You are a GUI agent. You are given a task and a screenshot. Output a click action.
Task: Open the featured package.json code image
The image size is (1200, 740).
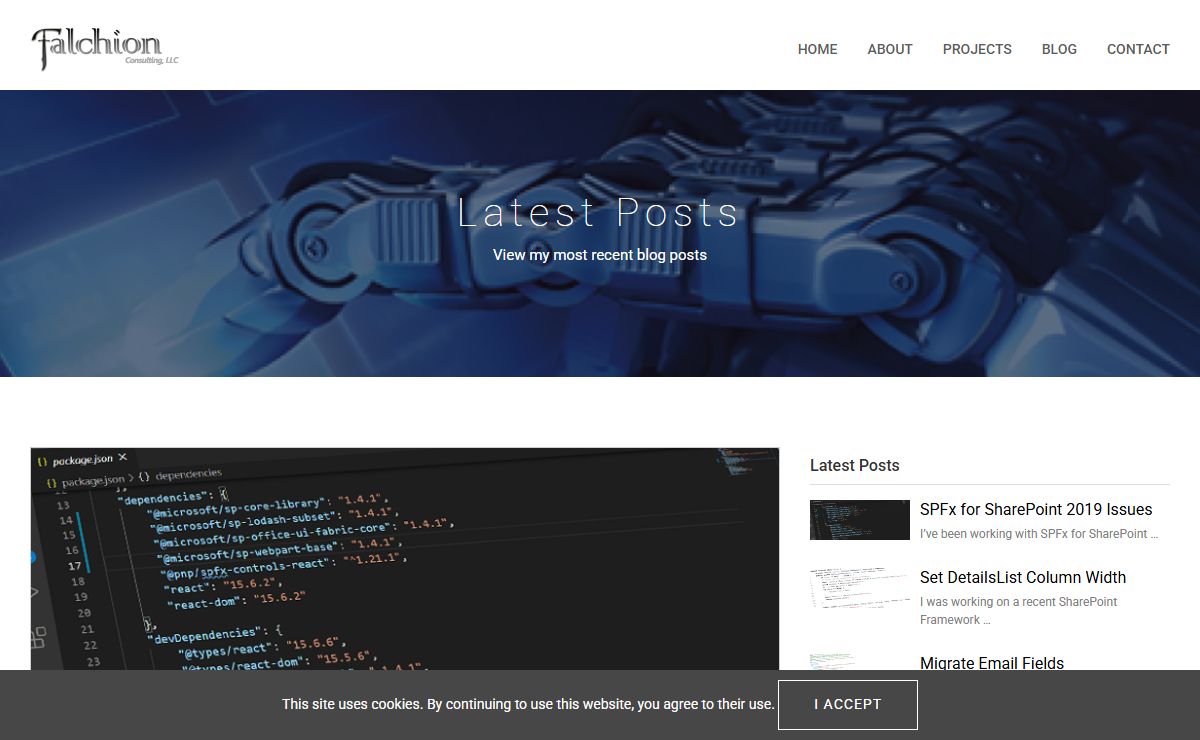tap(404, 558)
